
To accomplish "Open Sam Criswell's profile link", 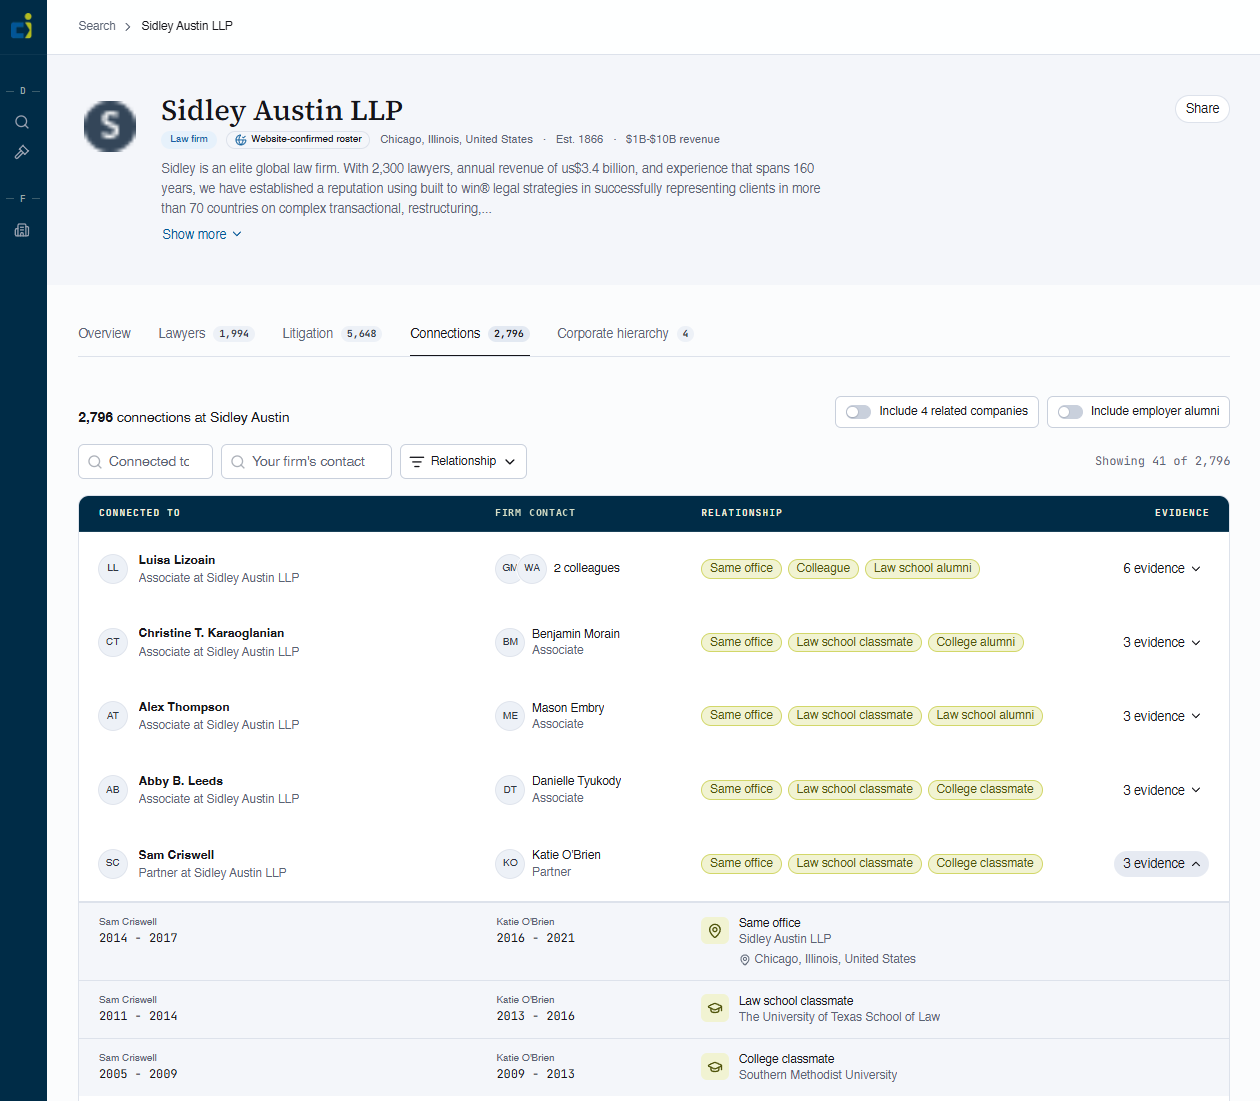I will coord(176,855).
